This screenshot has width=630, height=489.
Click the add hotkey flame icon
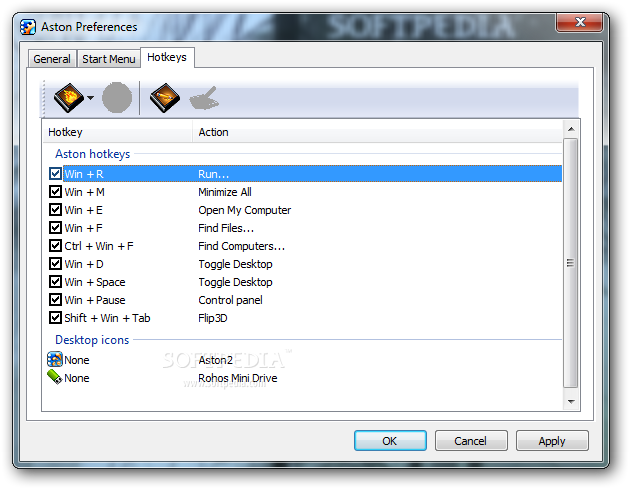69,98
